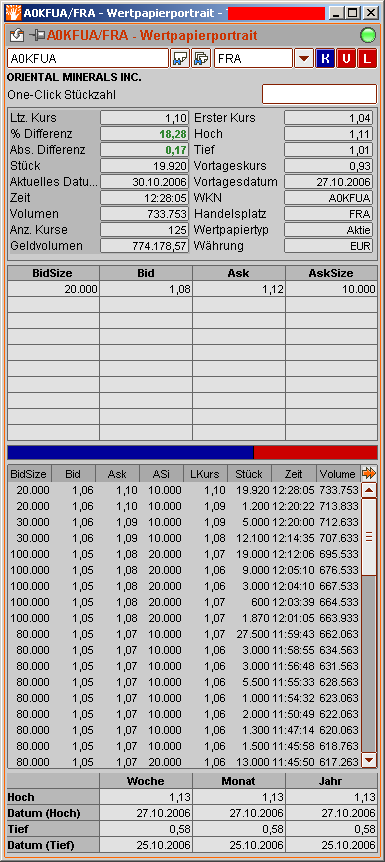Click the Abs. Differenz value 0,17

[x=145, y=150]
